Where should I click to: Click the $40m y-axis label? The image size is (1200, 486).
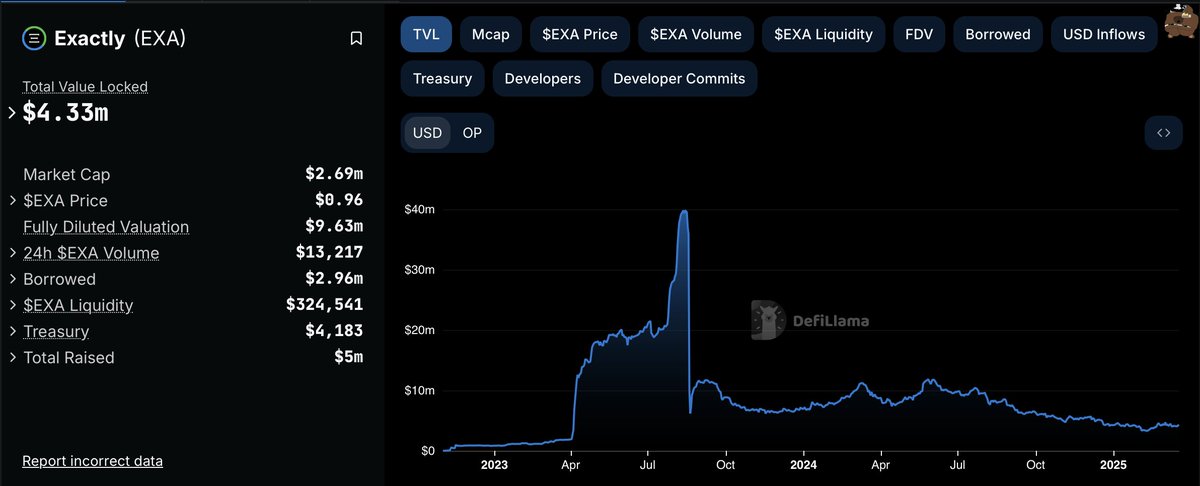[419, 209]
